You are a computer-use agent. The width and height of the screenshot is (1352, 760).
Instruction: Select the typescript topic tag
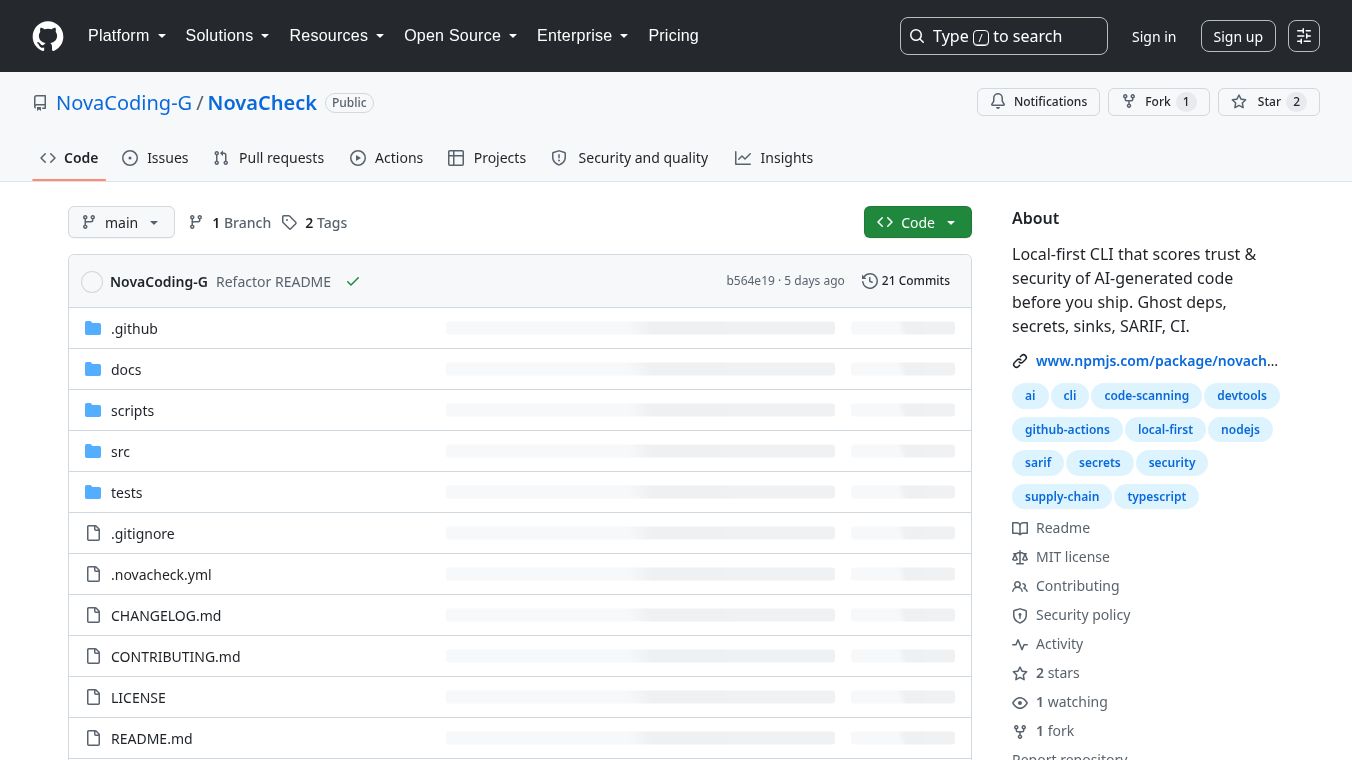[1157, 497]
